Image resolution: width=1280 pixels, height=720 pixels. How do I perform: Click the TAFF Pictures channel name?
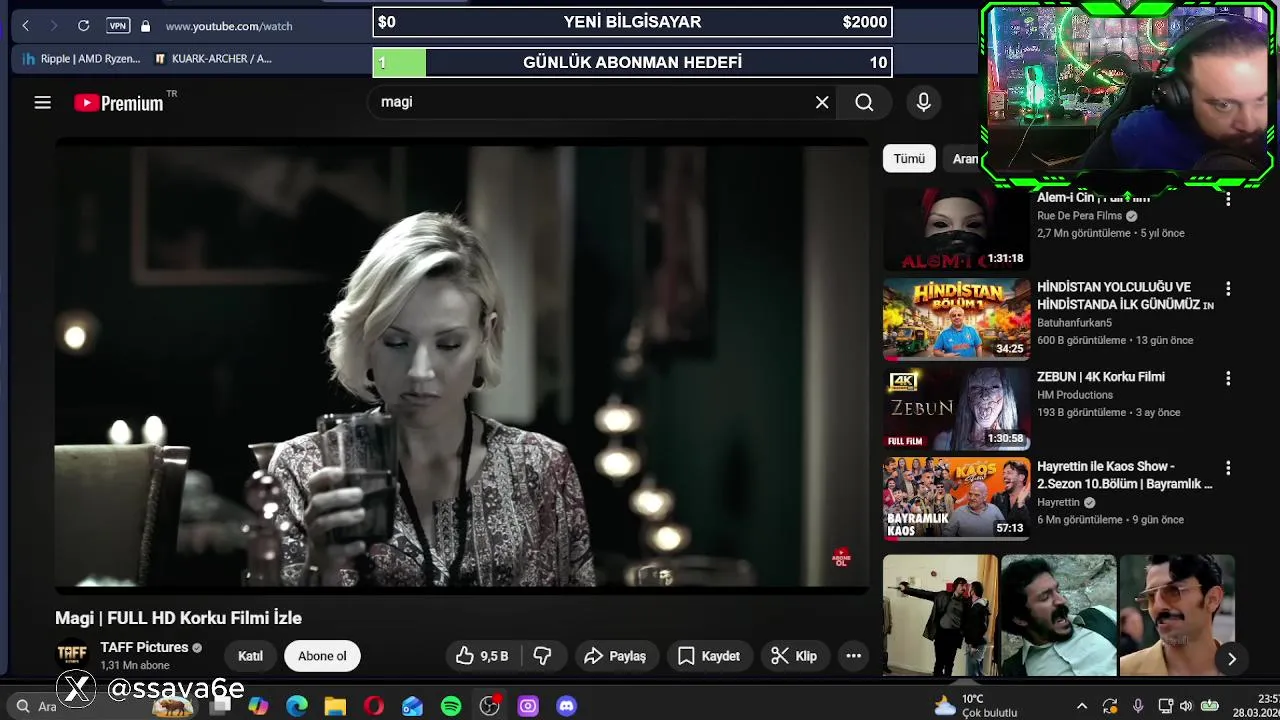coord(144,648)
